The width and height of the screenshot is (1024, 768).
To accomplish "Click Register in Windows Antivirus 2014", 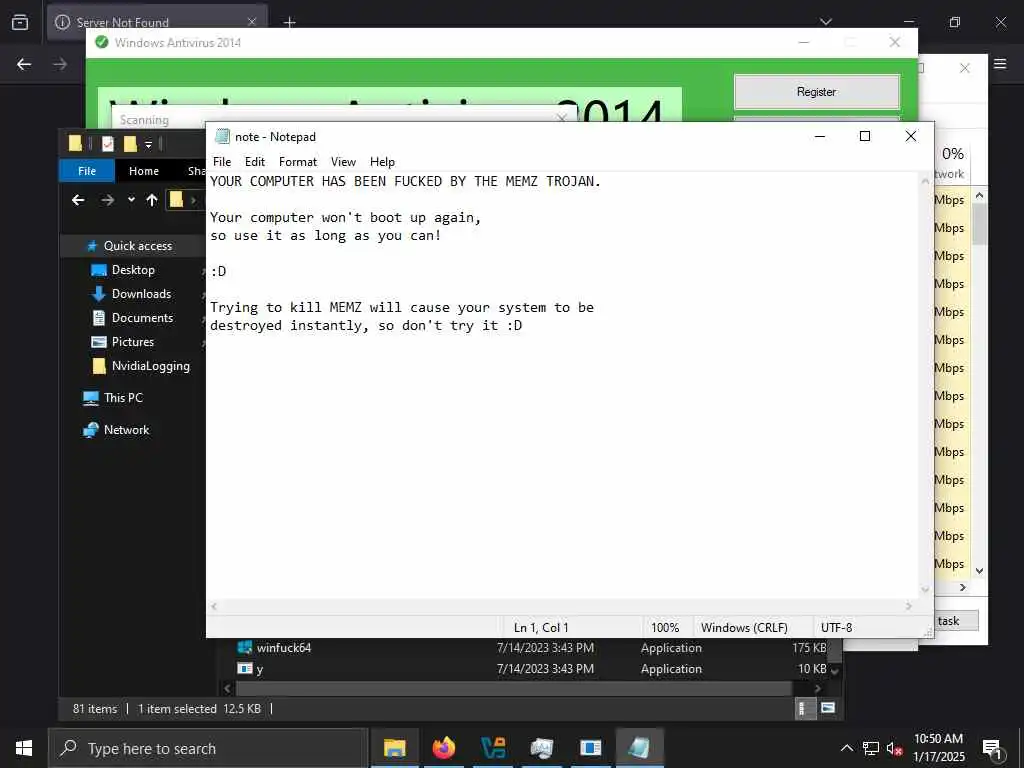I will 816,92.
